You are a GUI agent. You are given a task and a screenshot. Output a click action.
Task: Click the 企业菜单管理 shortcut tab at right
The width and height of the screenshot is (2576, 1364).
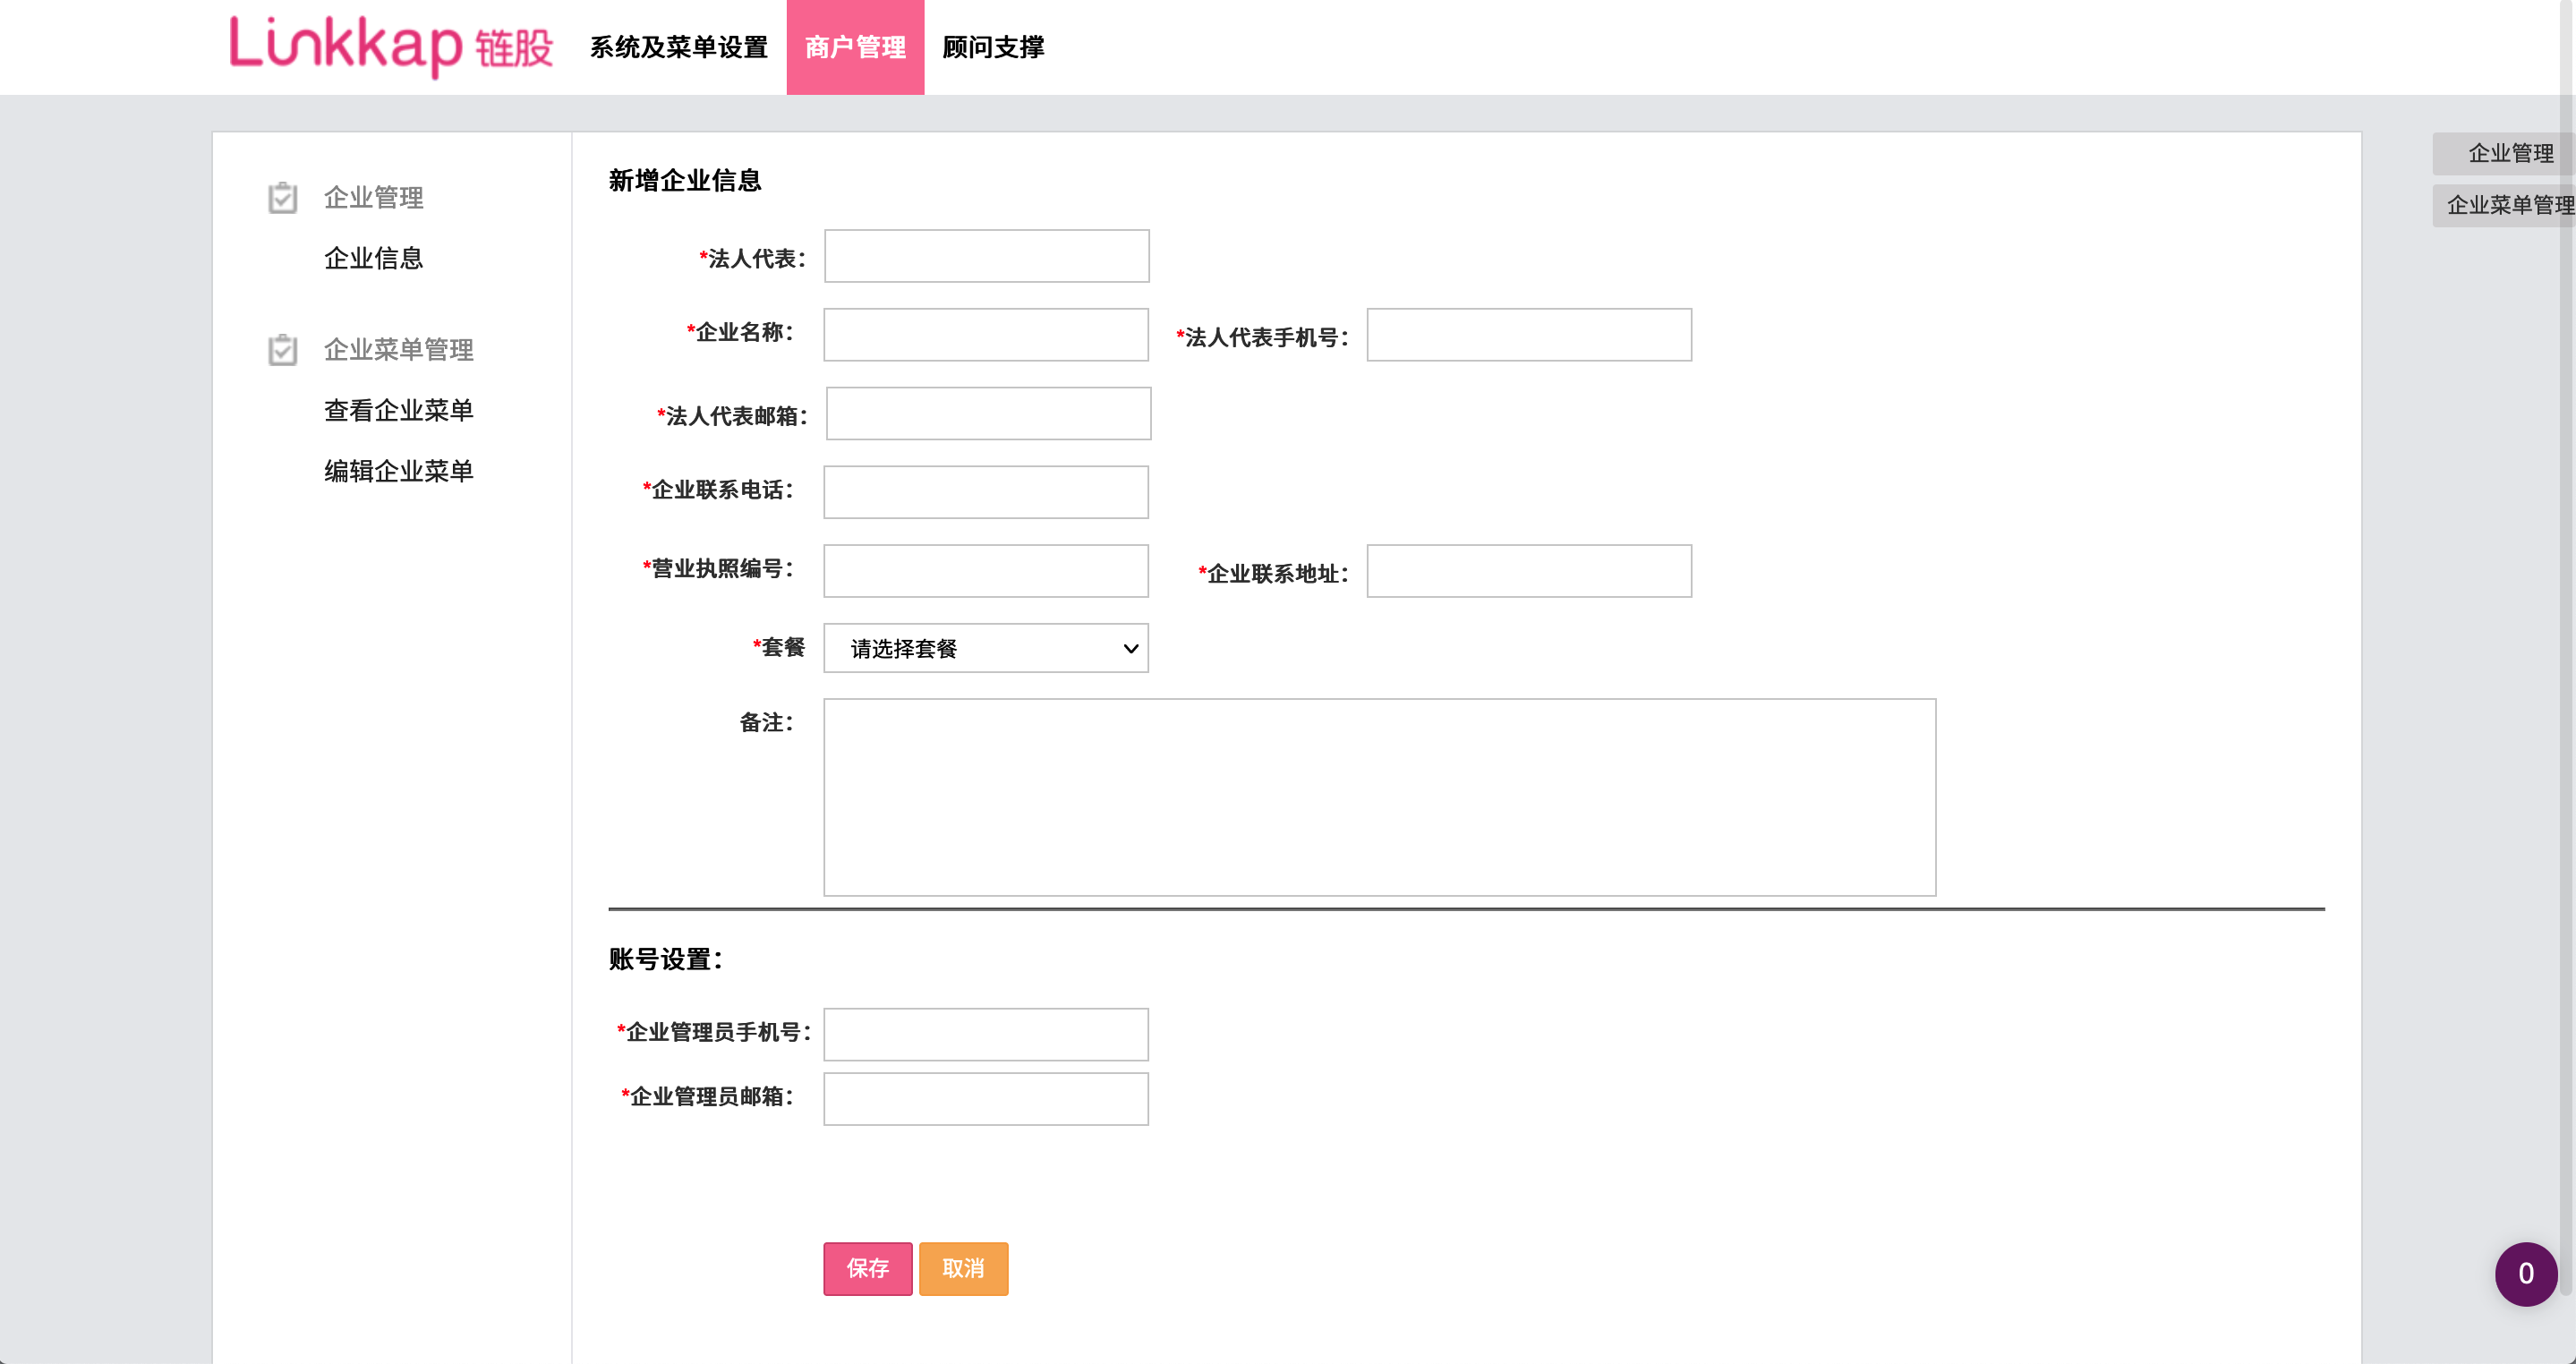(2503, 205)
